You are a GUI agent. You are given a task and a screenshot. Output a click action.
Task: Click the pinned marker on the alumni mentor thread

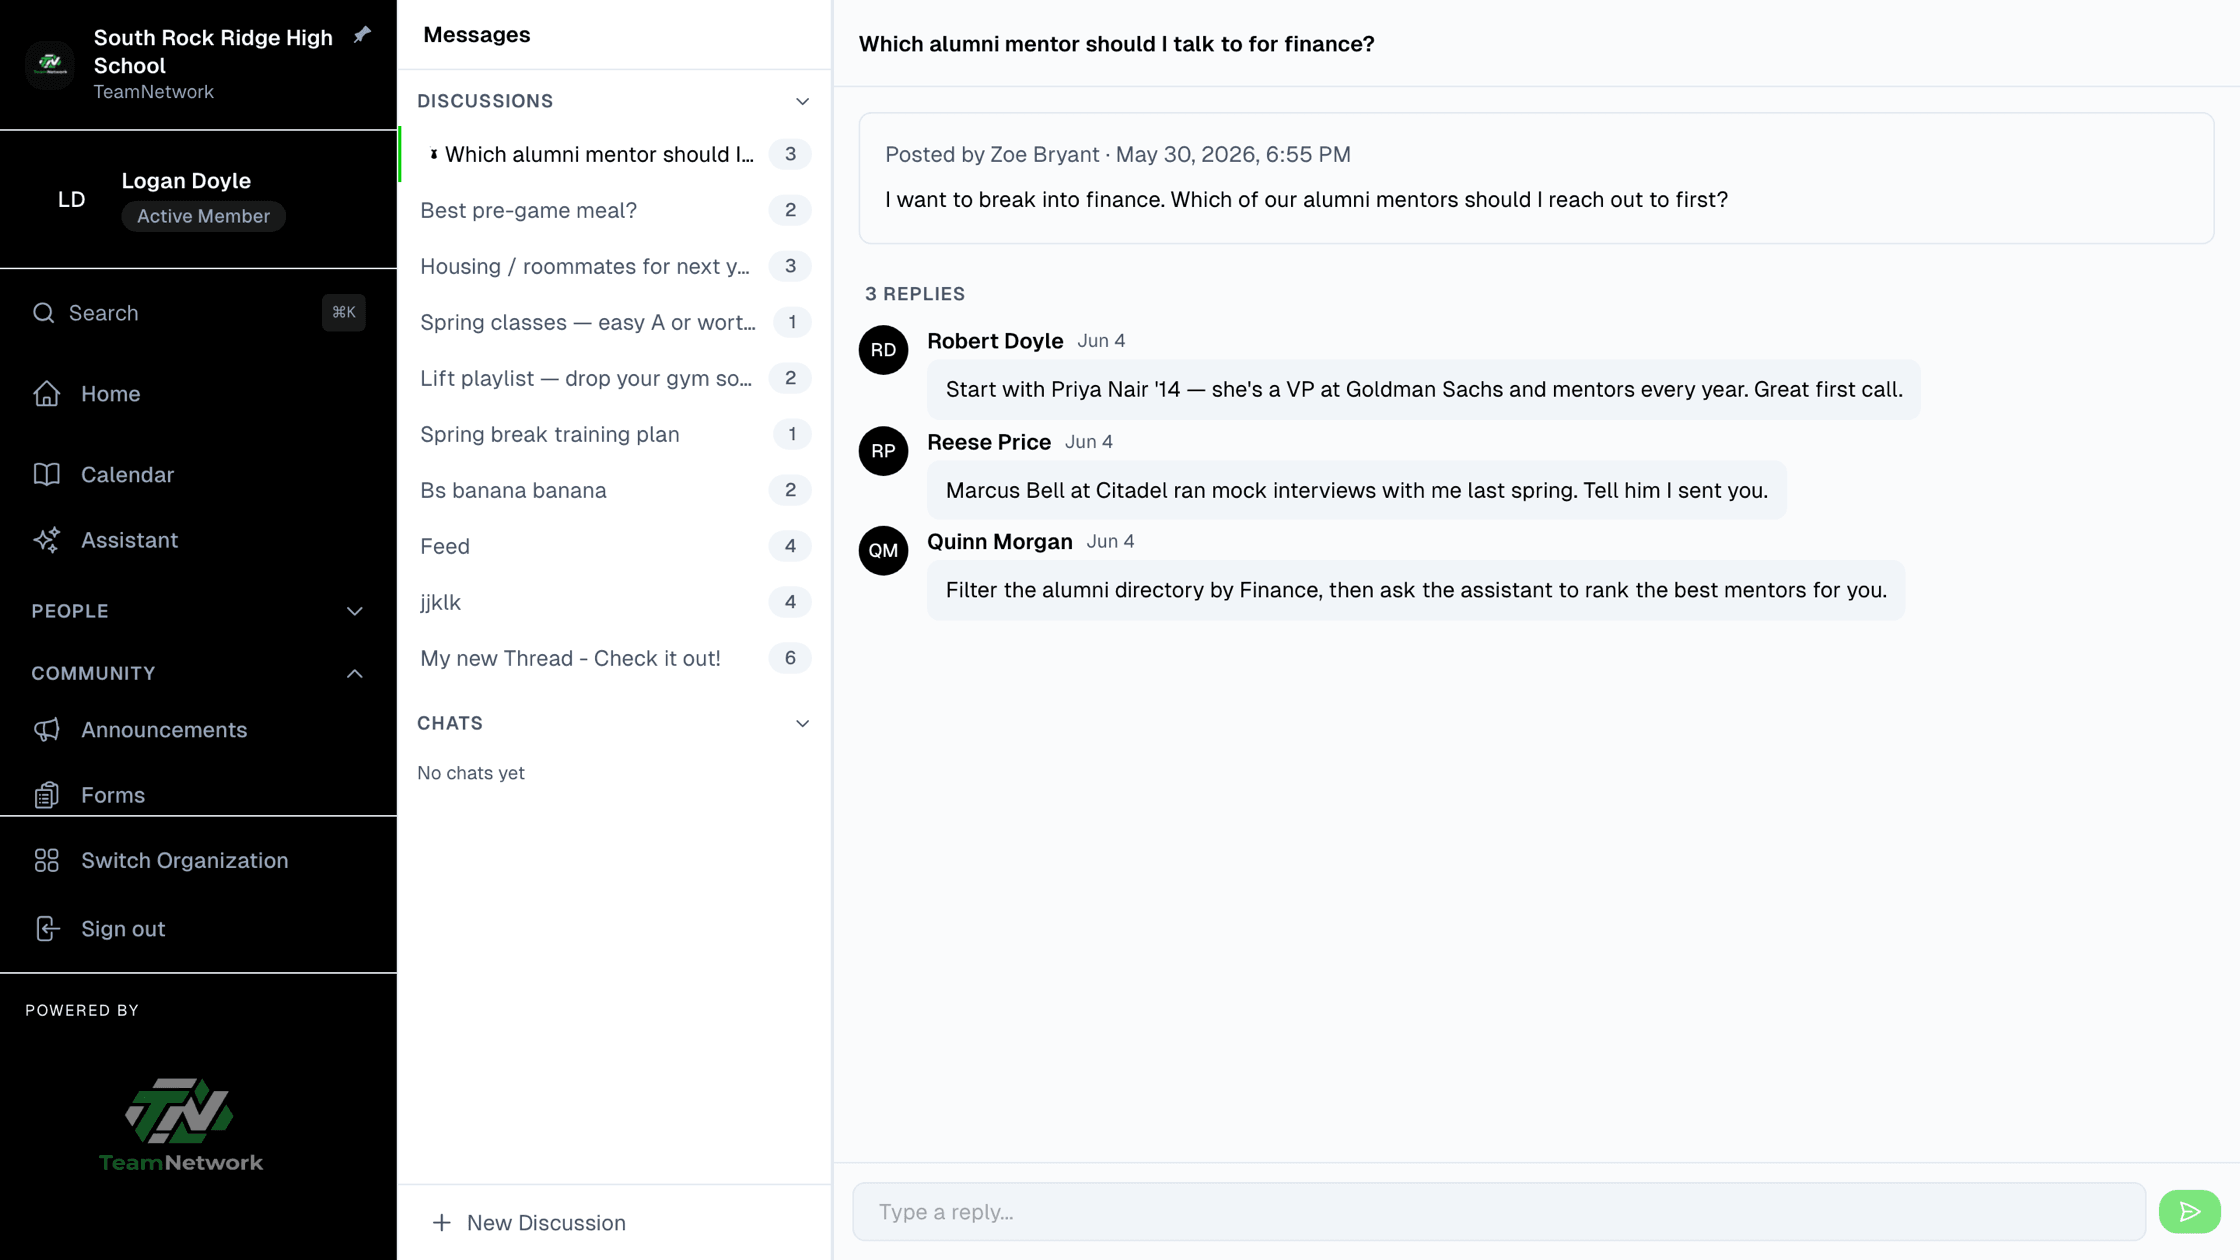[433, 154]
